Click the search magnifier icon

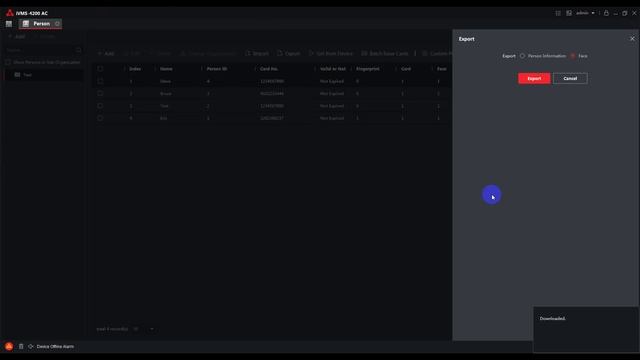[78, 50]
